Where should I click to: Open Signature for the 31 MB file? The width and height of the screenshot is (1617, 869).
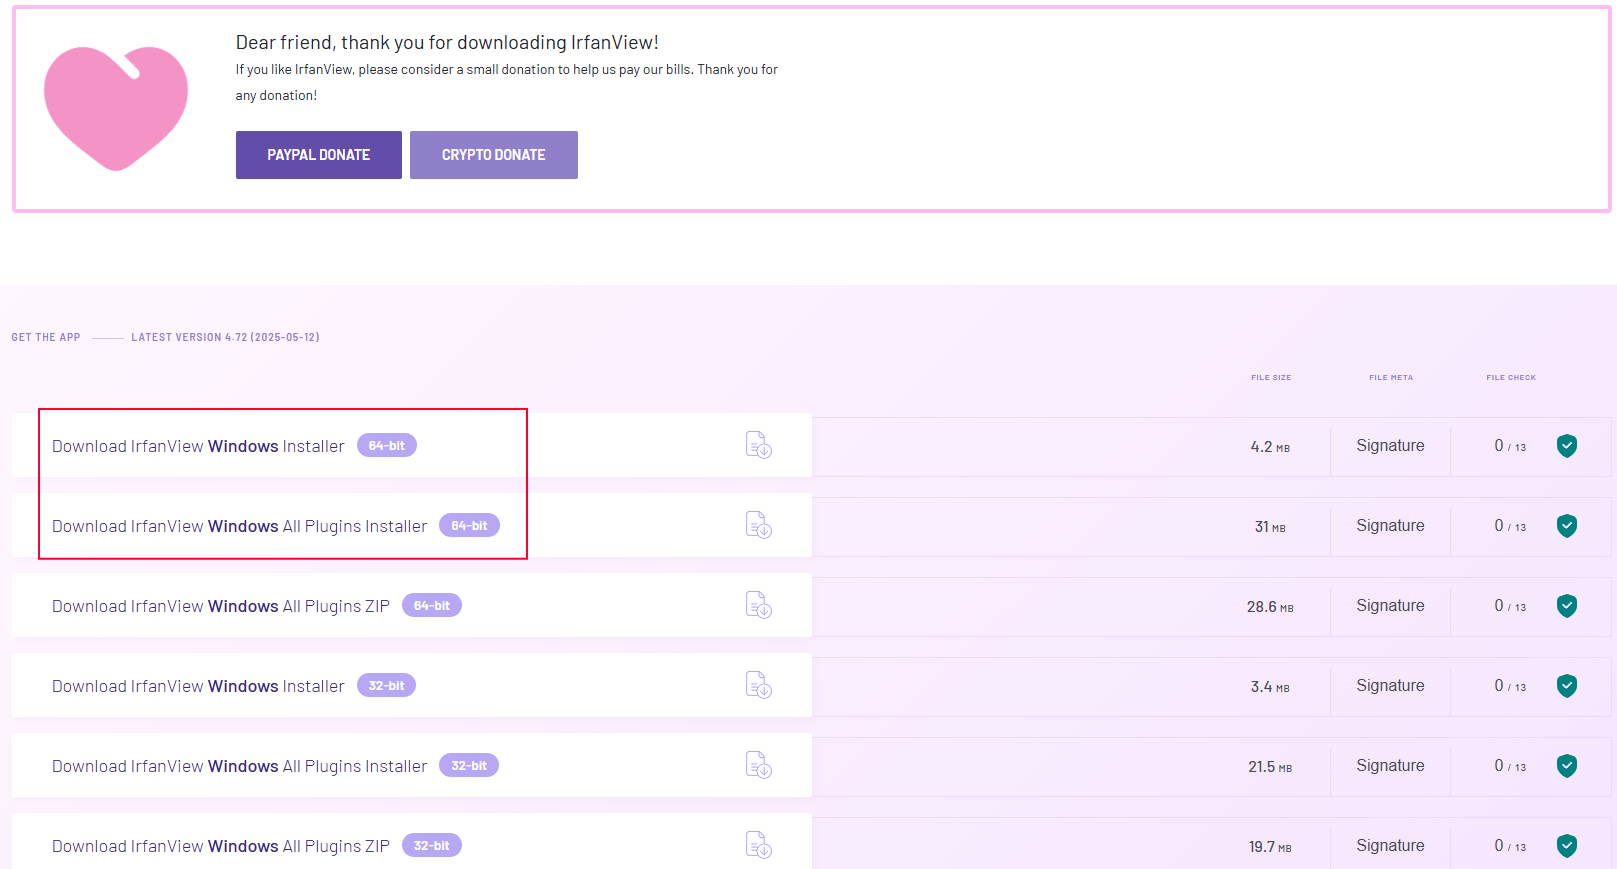click(x=1390, y=526)
